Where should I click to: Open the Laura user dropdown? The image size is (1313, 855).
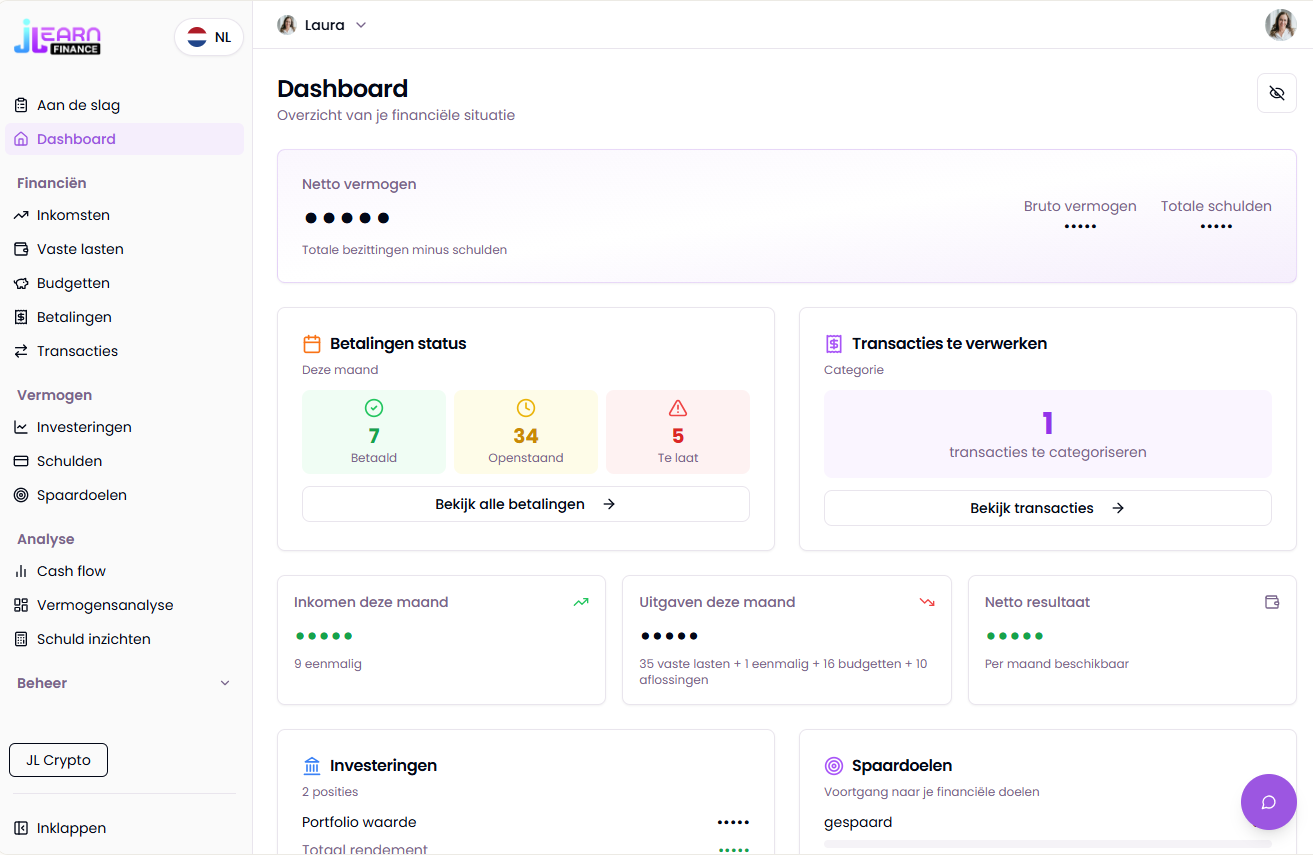322,25
